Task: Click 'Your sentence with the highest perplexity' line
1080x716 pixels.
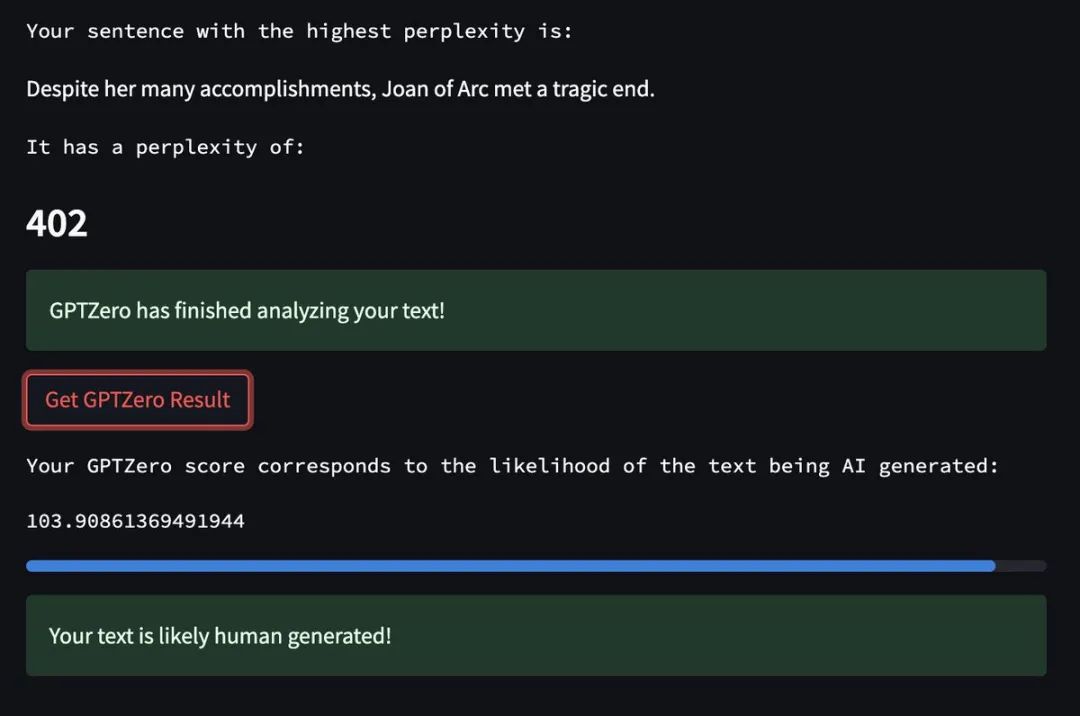Action: 299,32
